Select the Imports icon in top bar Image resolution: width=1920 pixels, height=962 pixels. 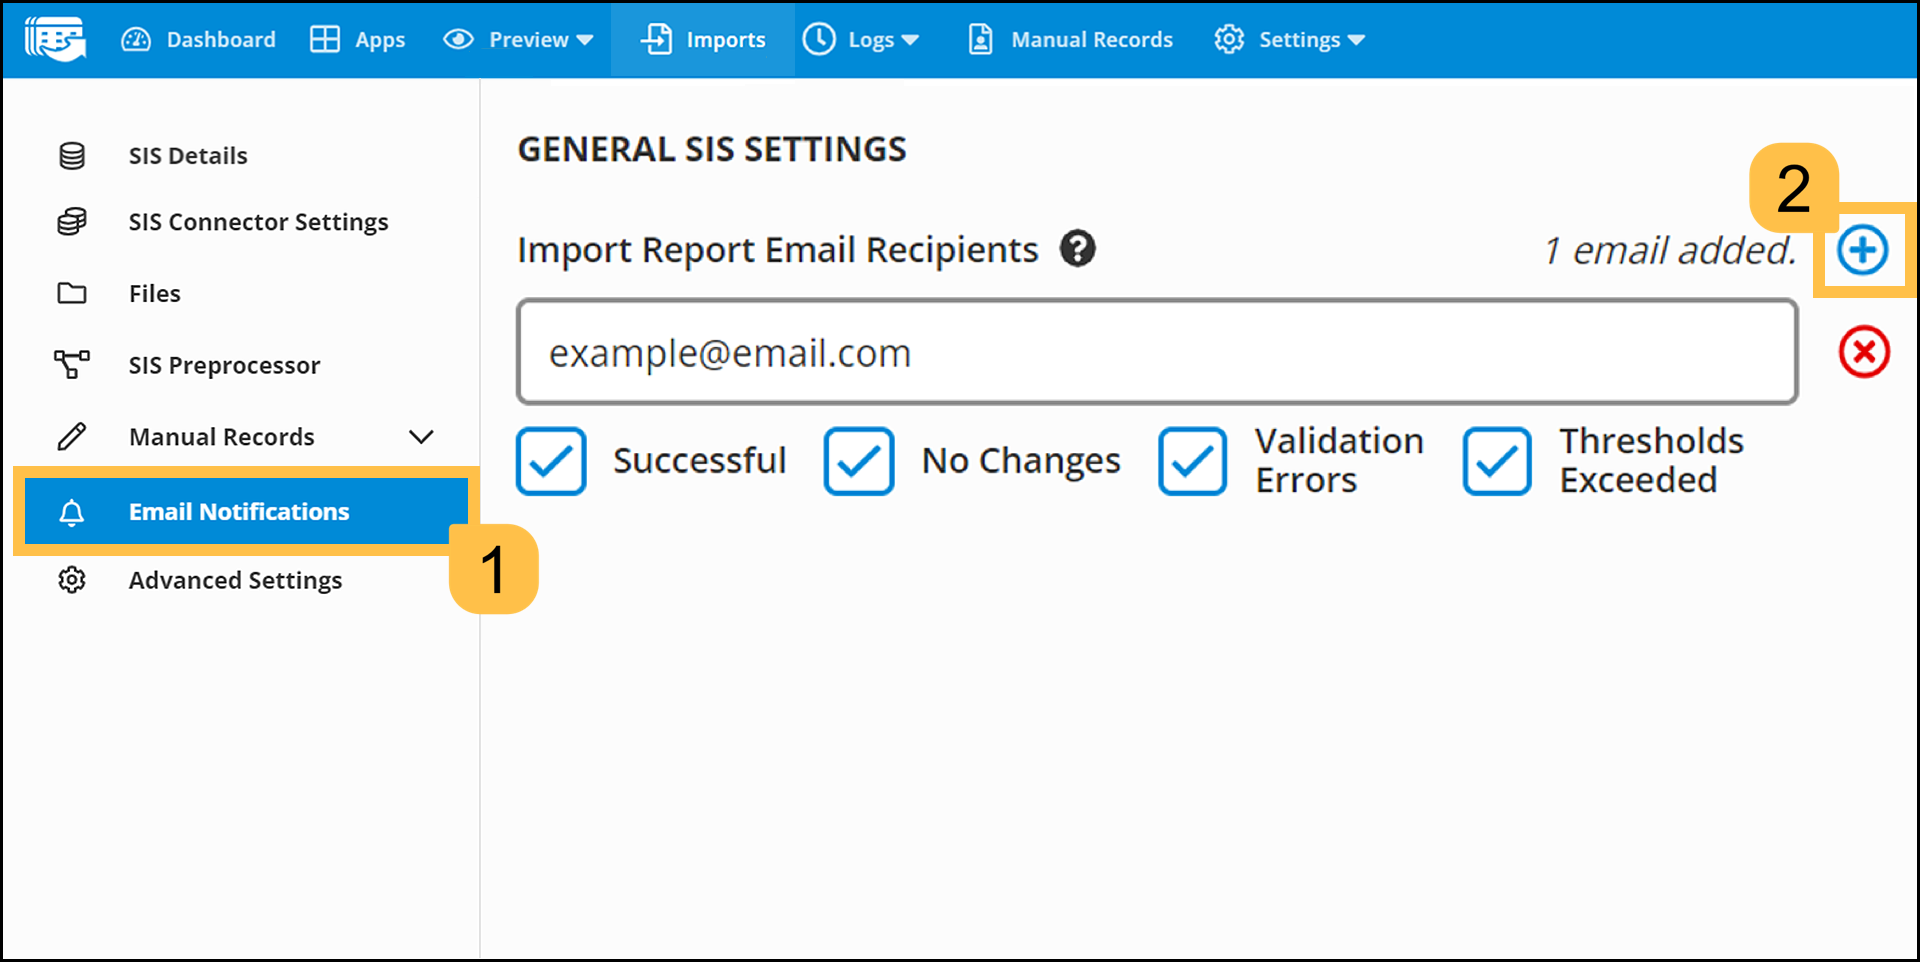coord(655,39)
